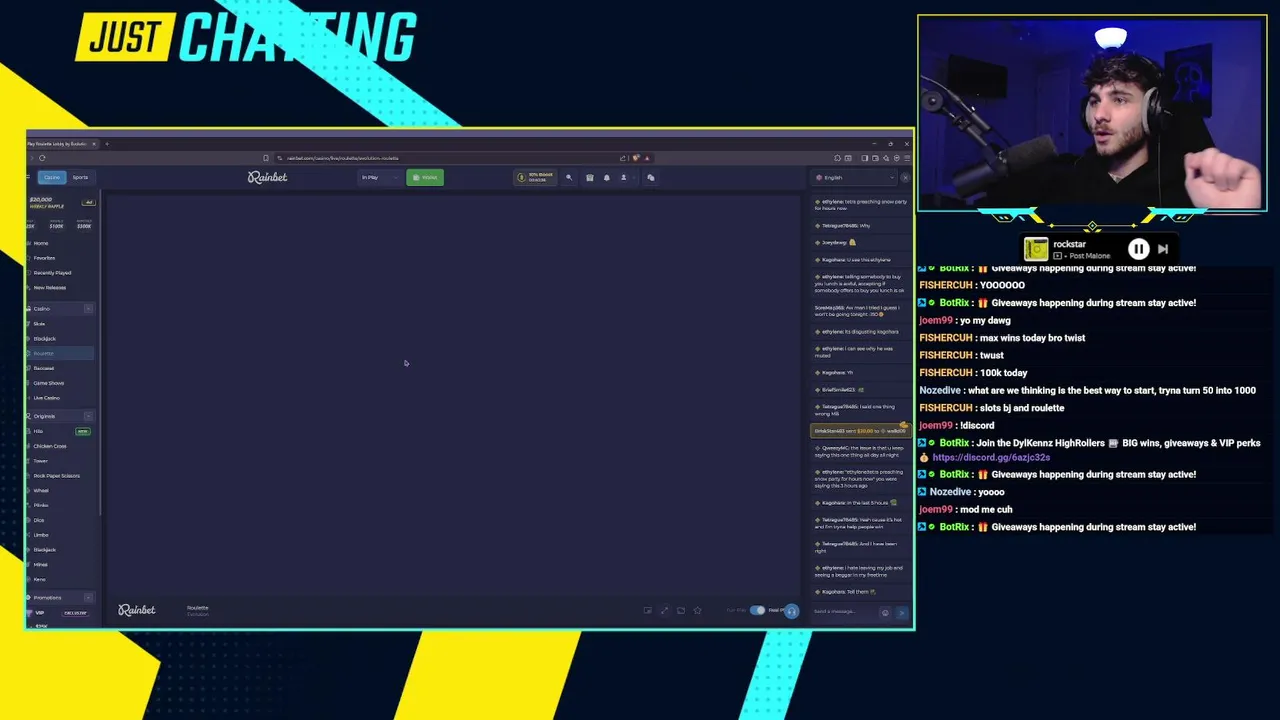Open the Hilo original game
The image size is (1280, 720).
click(38, 431)
